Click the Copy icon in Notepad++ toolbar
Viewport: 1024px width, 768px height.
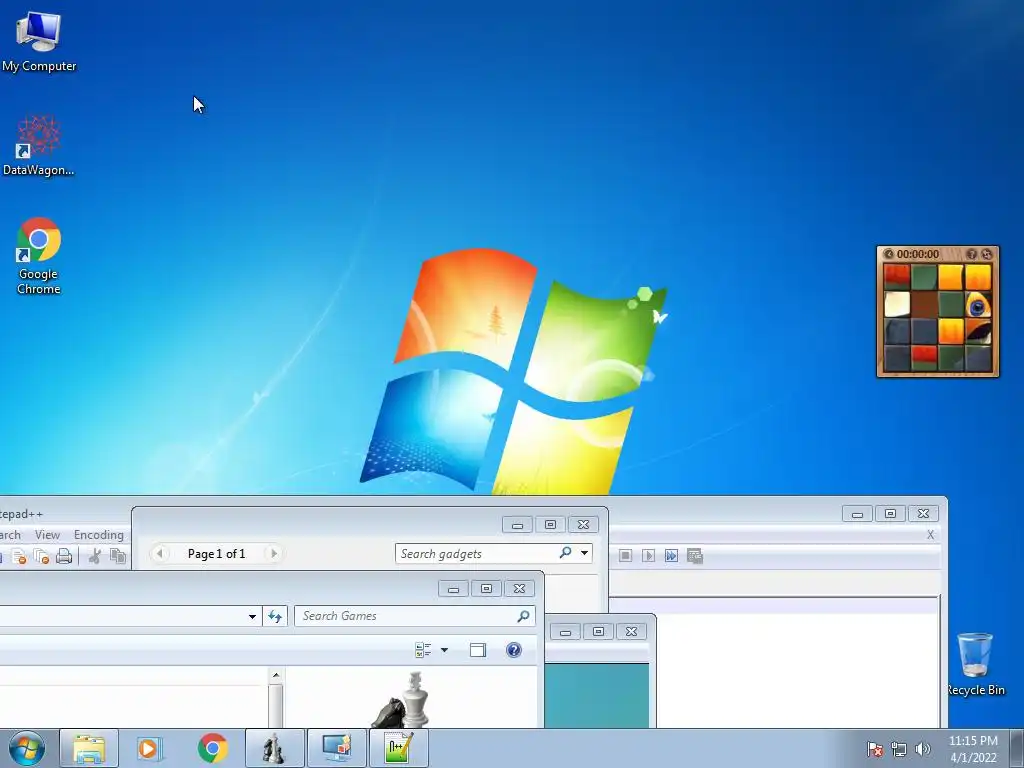click(x=118, y=556)
